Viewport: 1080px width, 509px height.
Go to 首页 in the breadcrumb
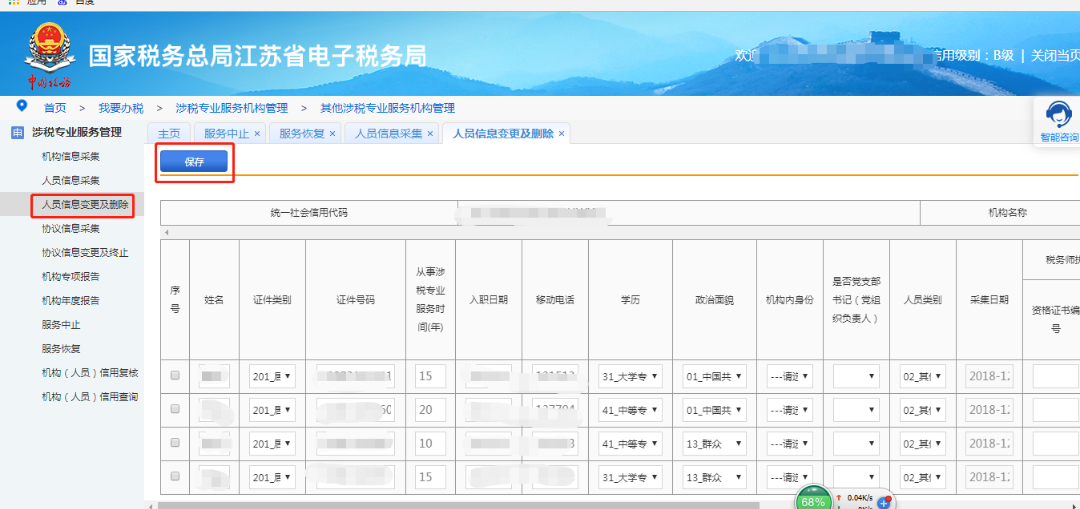click(x=55, y=108)
